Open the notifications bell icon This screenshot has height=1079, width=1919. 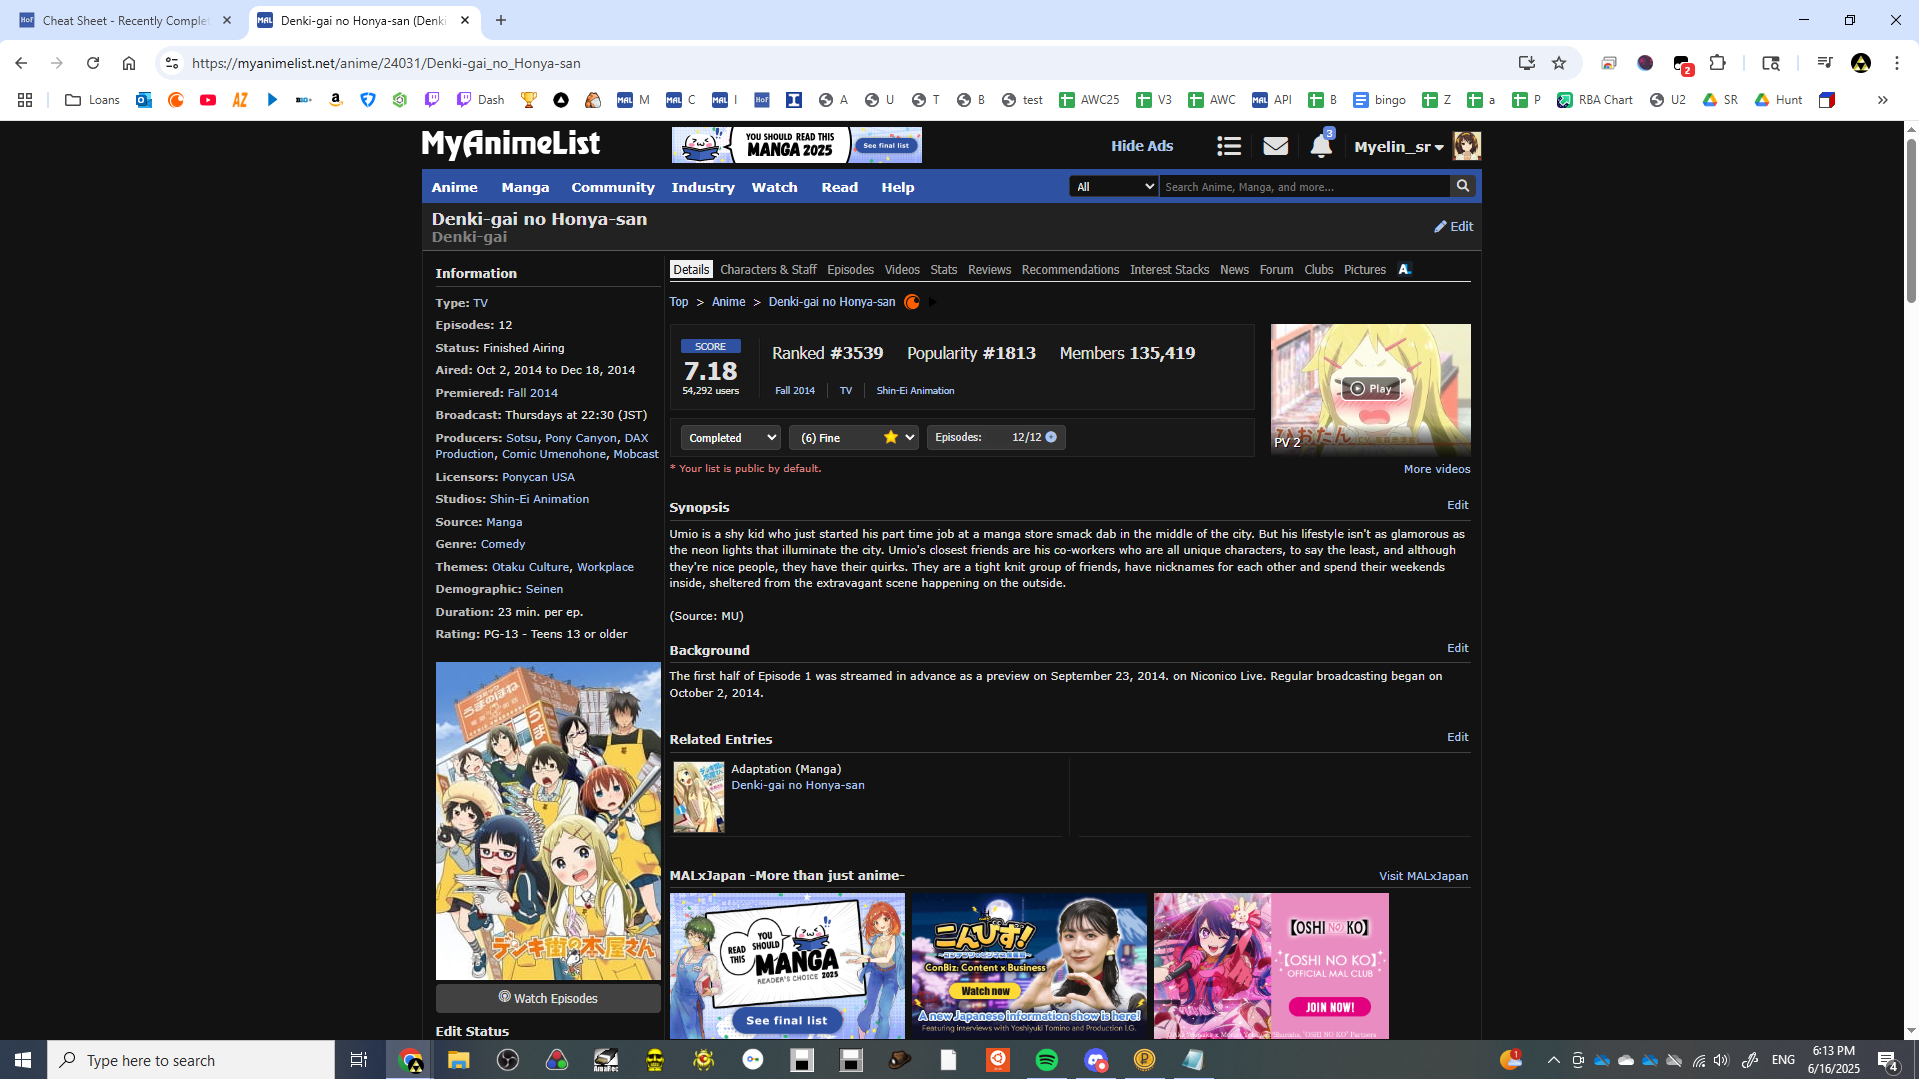coord(1321,146)
